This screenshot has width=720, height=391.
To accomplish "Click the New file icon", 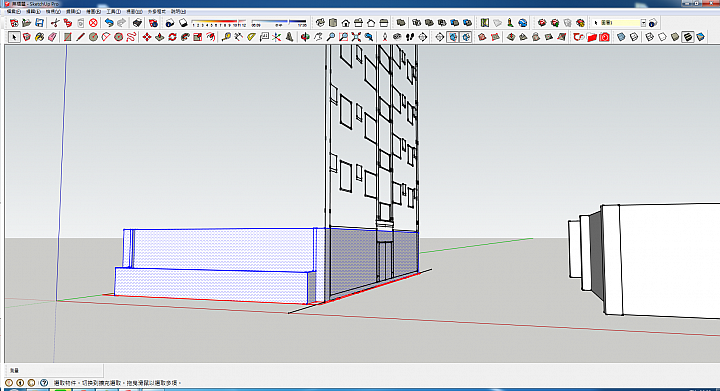I will [x=14, y=22].
